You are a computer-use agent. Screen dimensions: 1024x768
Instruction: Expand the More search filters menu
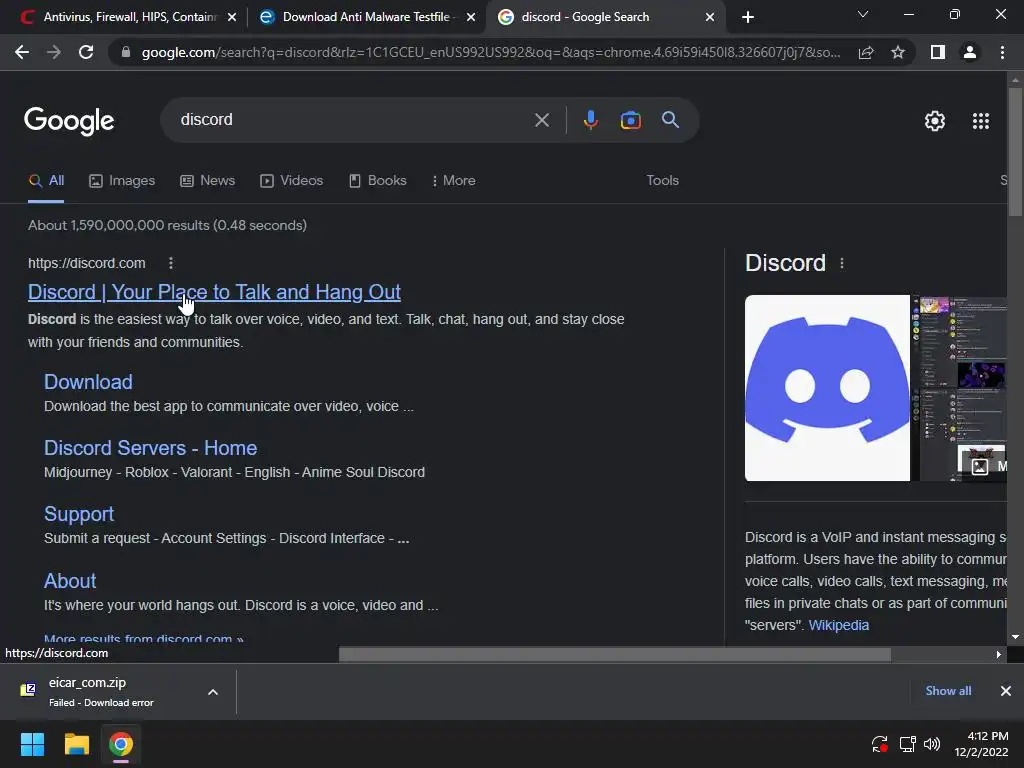coord(453,181)
